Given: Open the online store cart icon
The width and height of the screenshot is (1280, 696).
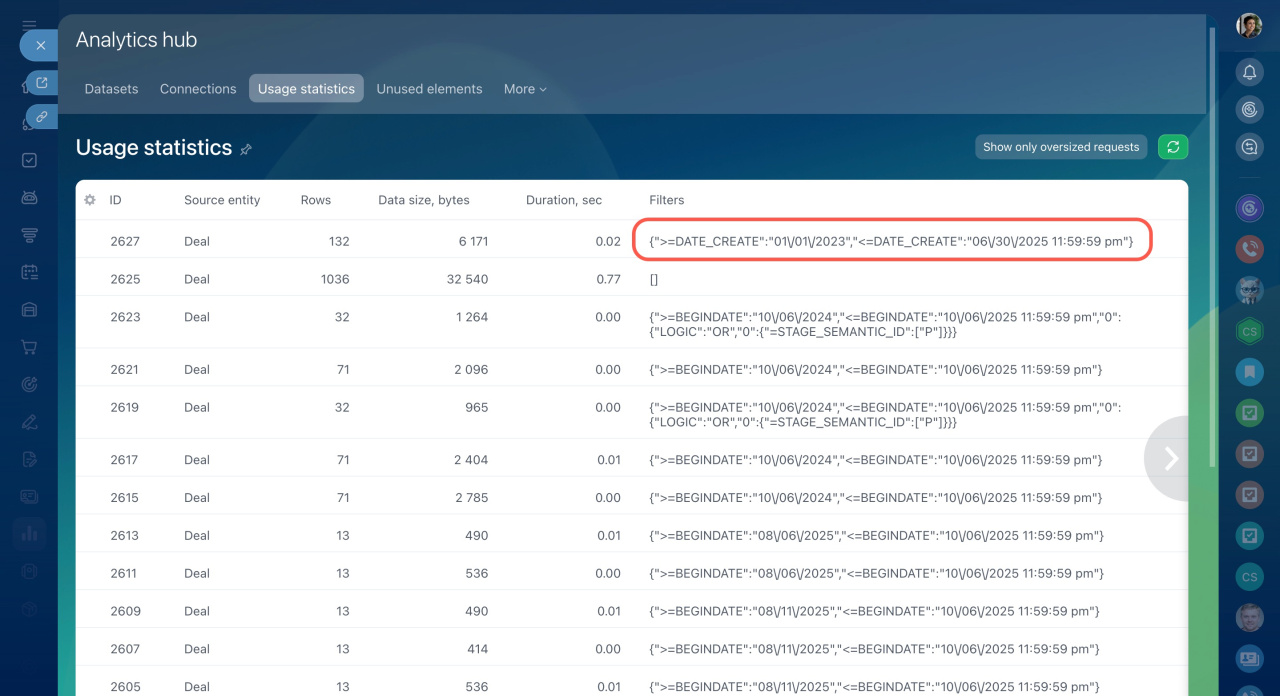Looking at the screenshot, I should pyautogui.click(x=30, y=347).
